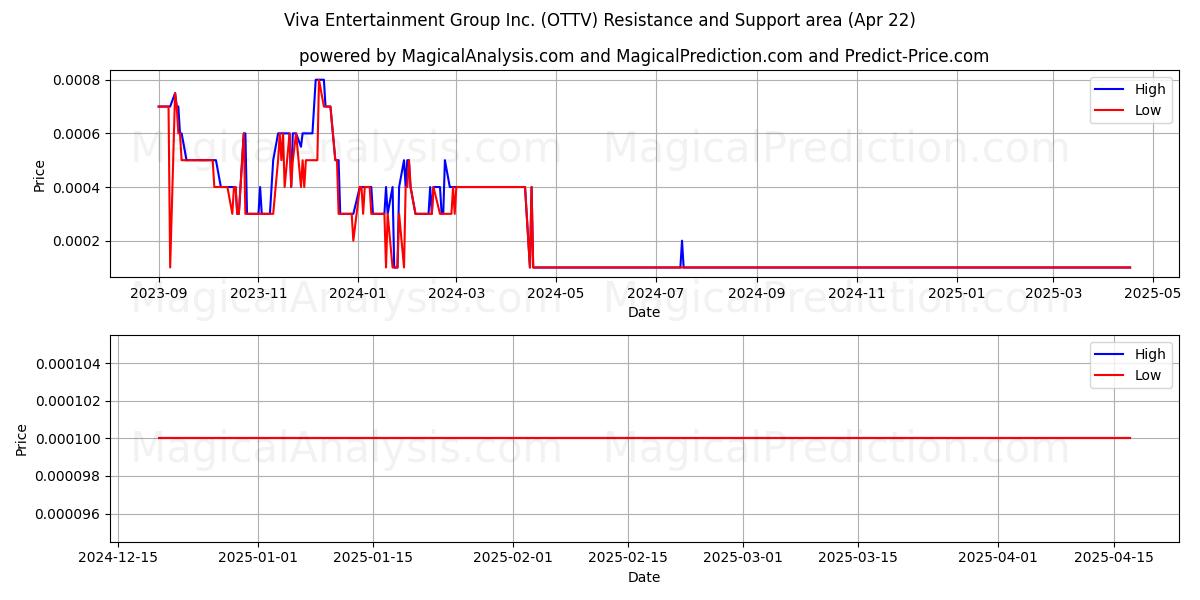1200x600 pixels.
Task: Click the top chart x tick 2024-09
Action: [756, 293]
